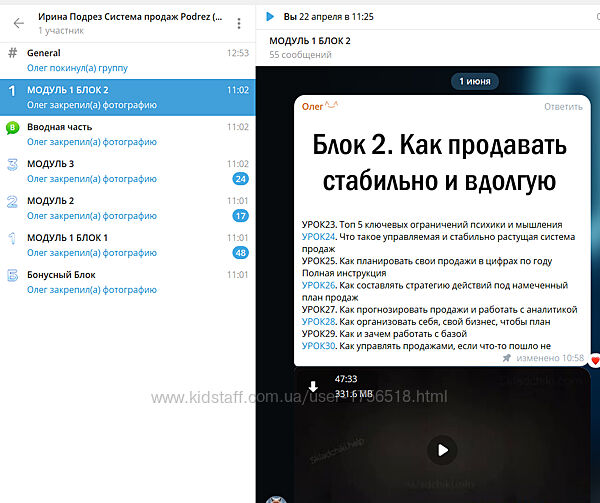Click the 24 unread counter badge
This screenshot has height=503, width=600.
click(240, 178)
